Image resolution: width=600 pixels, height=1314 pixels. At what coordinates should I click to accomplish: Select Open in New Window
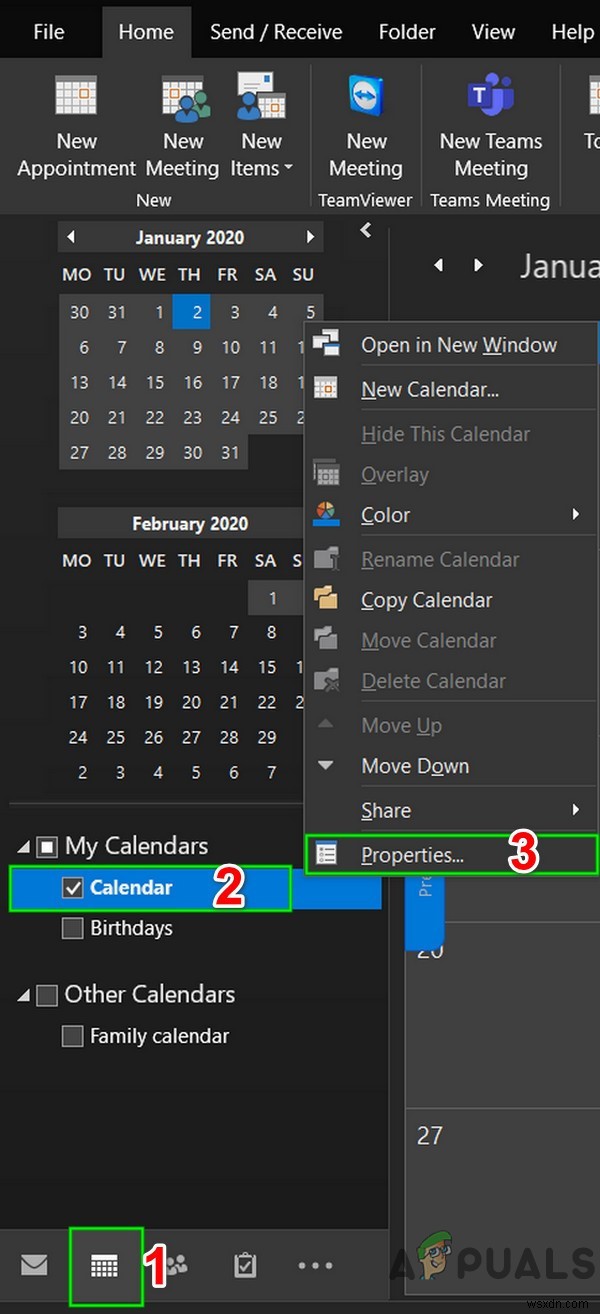coord(459,344)
